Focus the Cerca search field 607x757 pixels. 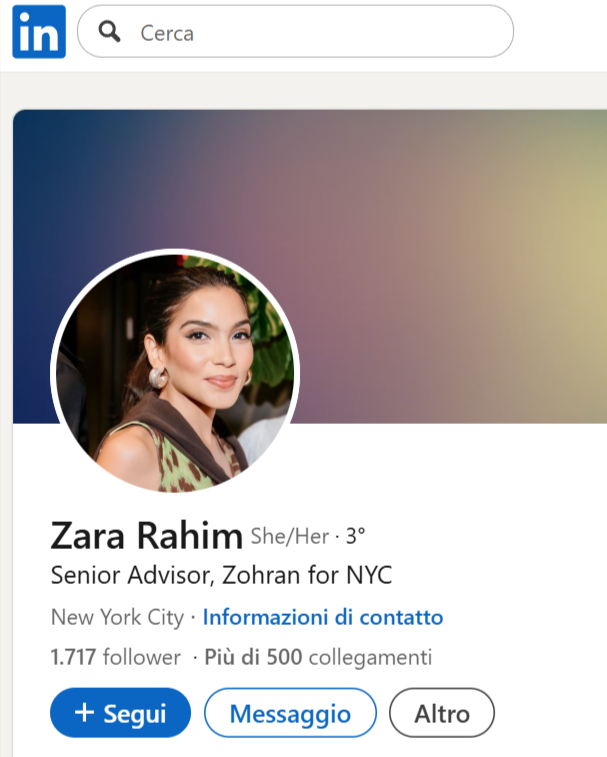(295, 32)
